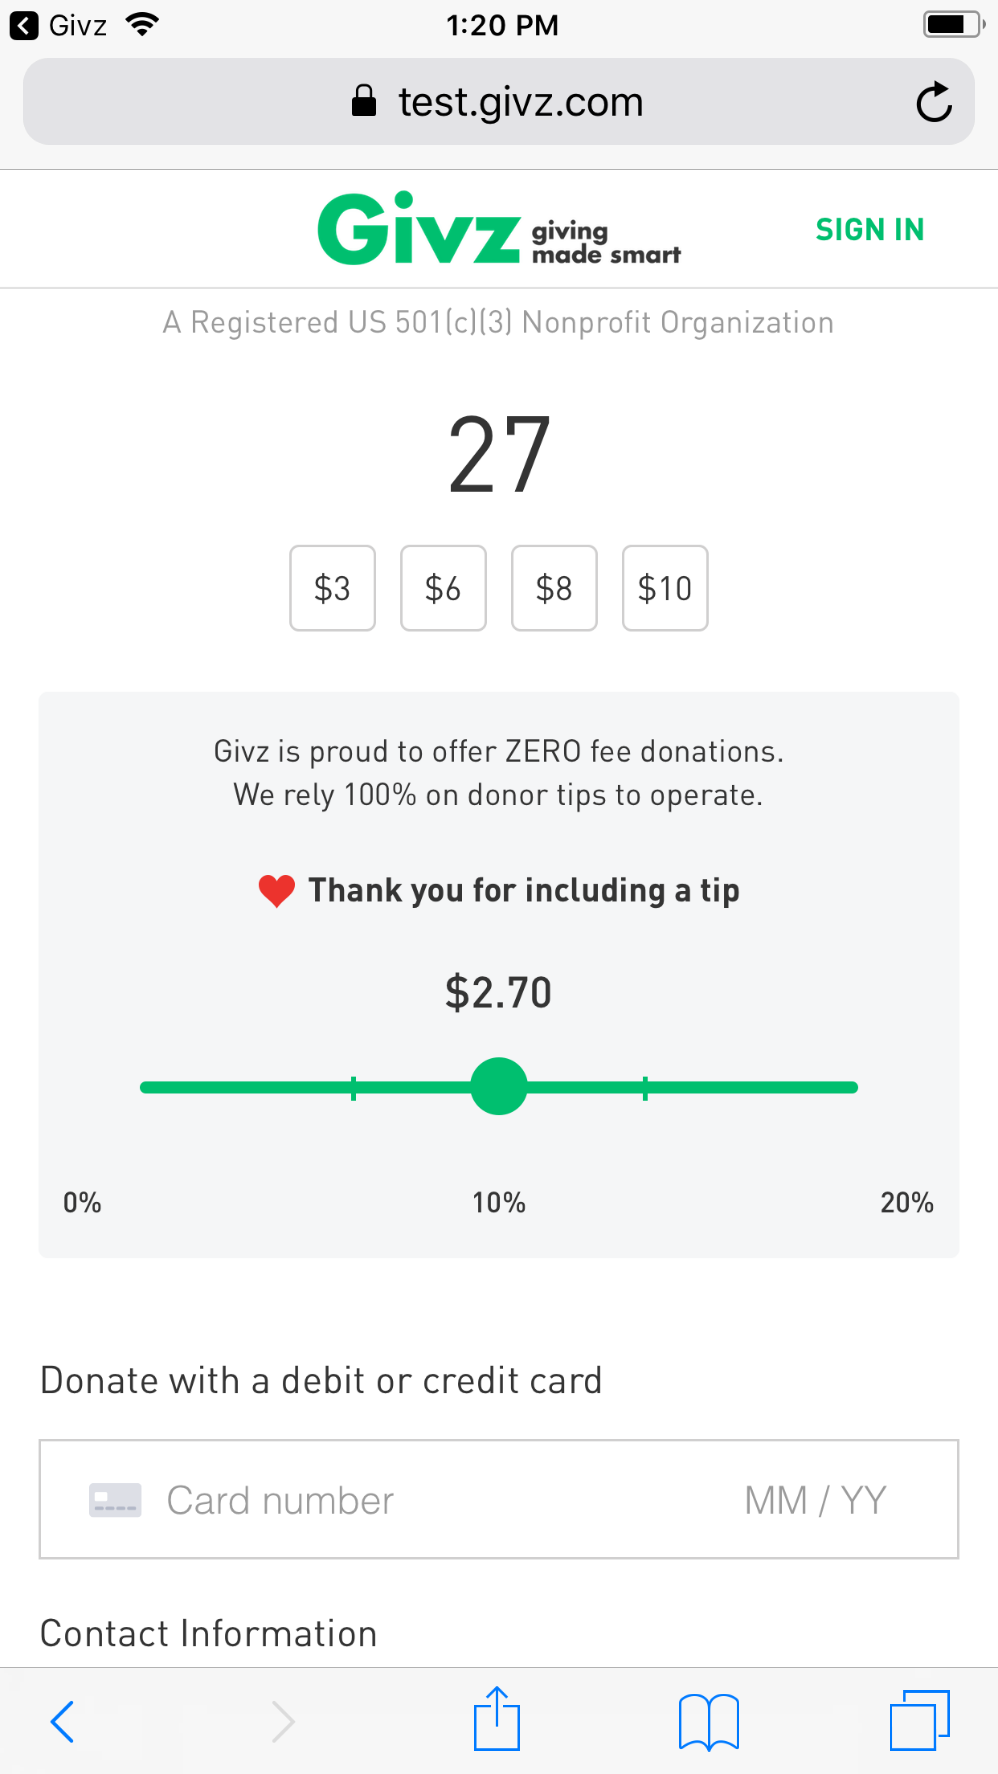
Task: Select the $3 donation amount
Action: 332,588
